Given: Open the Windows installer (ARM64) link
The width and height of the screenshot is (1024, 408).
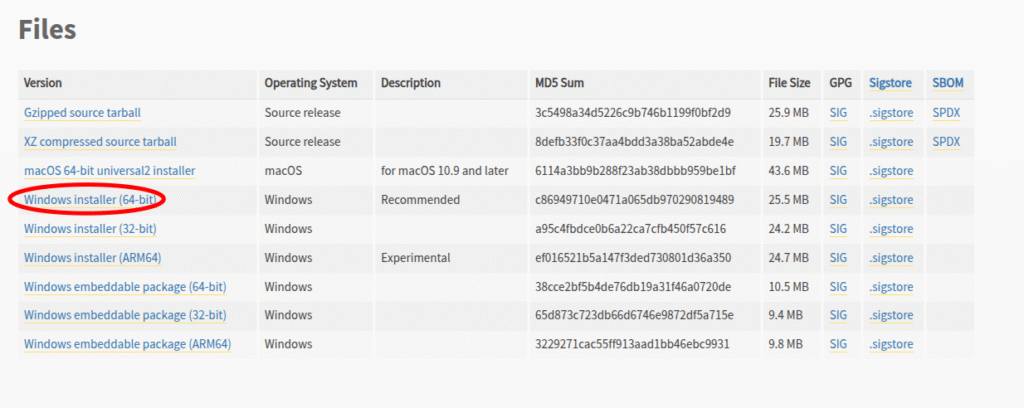Looking at the screenshot, I should point(93,258).
